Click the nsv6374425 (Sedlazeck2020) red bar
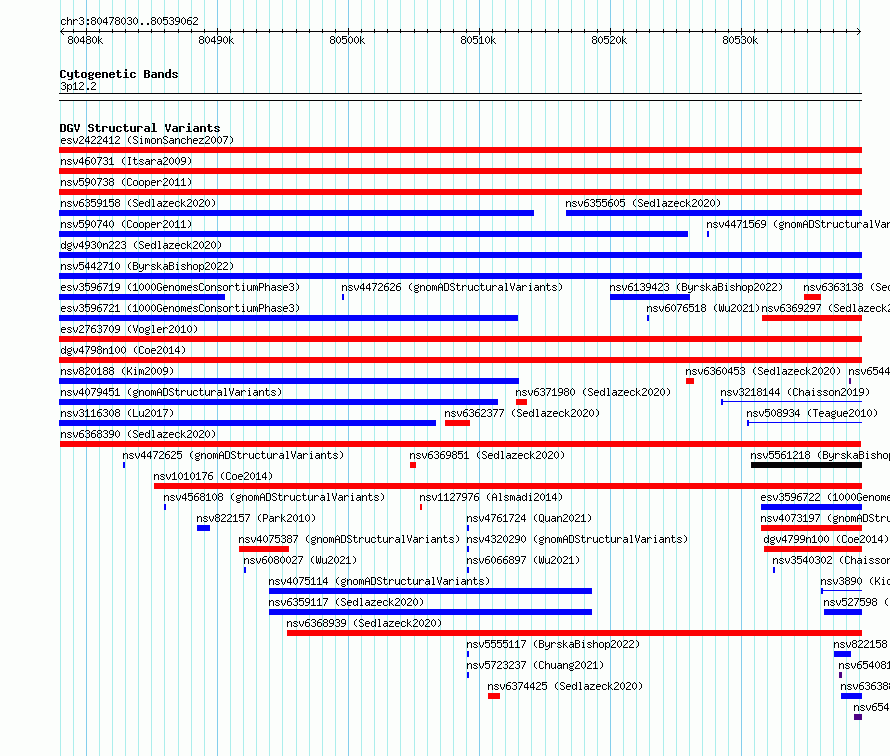Screen dimensions: 890x756 (494, 696)
